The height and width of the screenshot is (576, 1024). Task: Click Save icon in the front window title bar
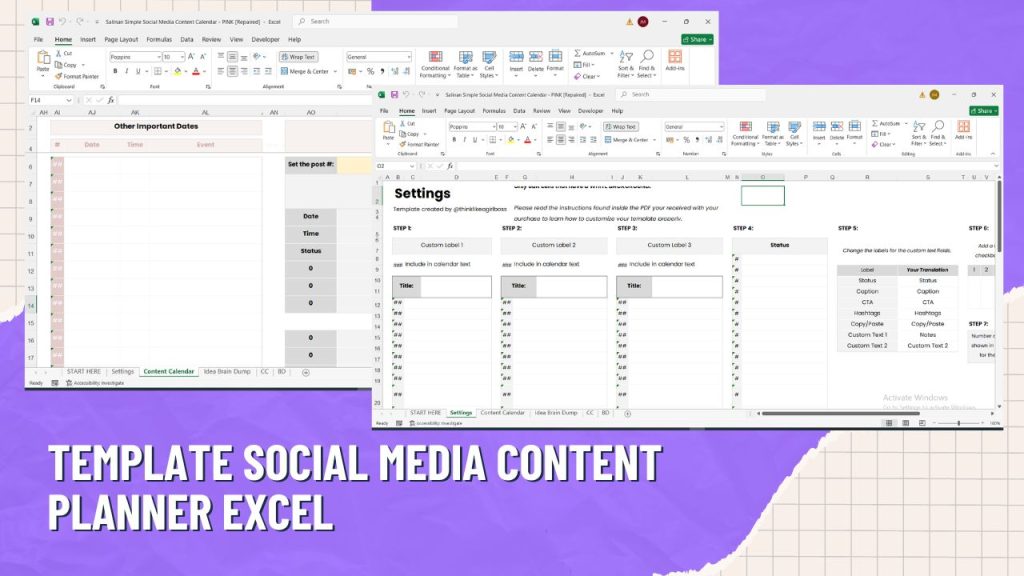click(x=394, y=95)
